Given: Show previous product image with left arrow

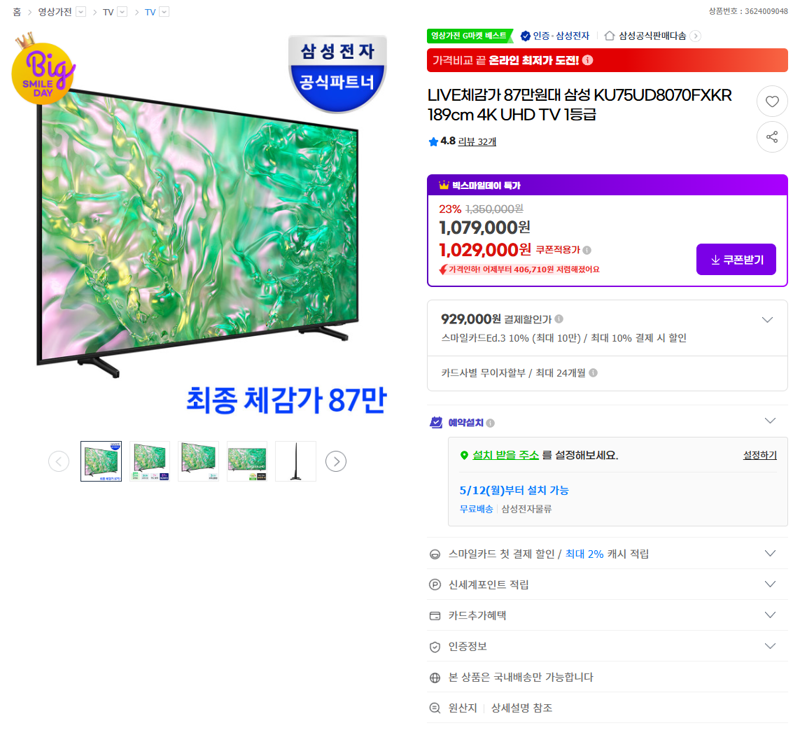Looking at the screenshot, I should click(x=59, y=461).
